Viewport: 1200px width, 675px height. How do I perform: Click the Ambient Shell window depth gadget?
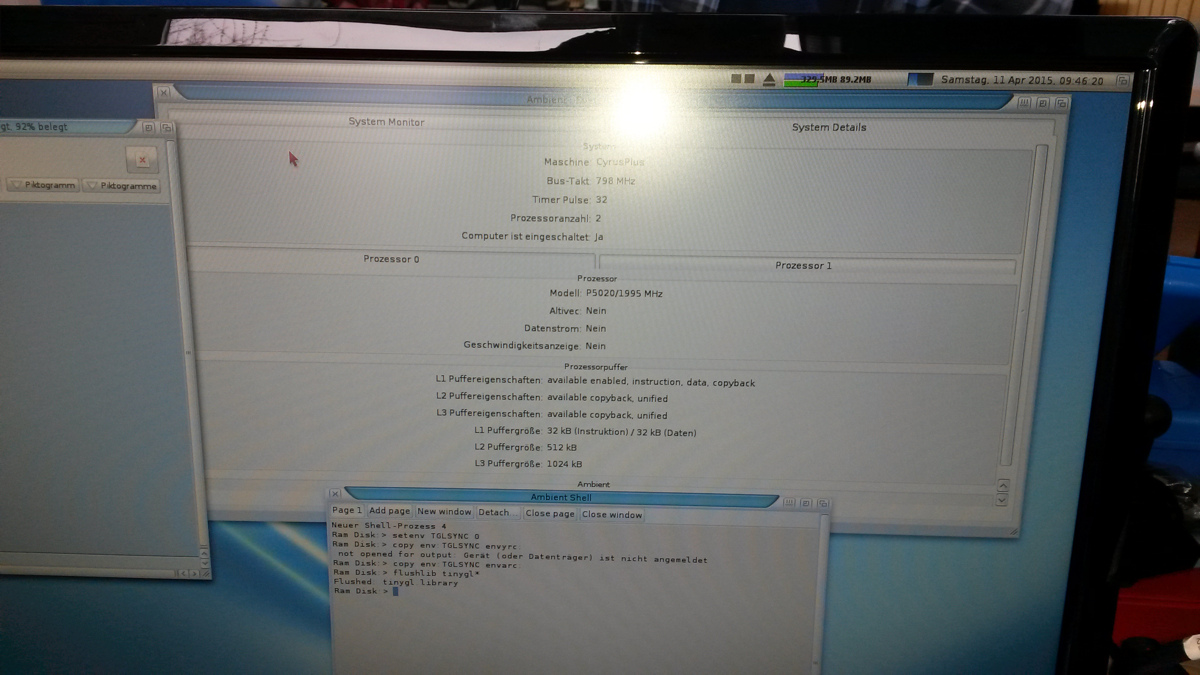click(822, 503)
